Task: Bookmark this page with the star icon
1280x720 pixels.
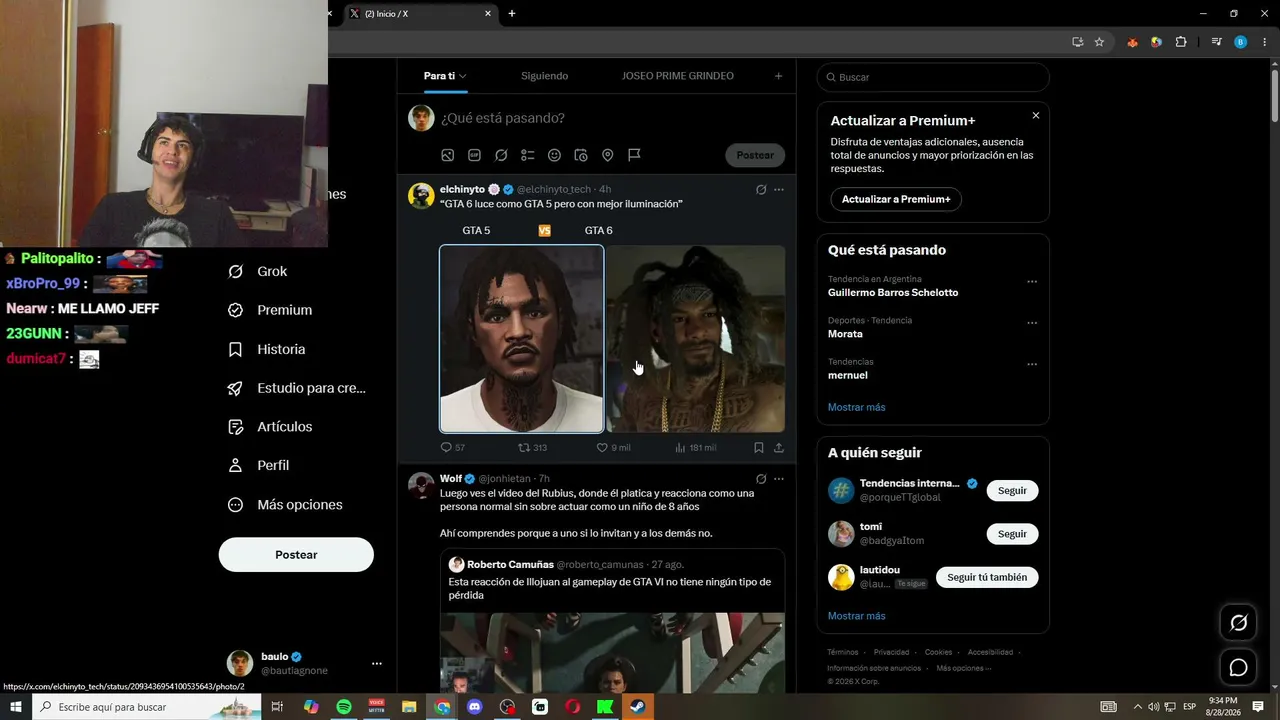Action: coord(1099,42)
